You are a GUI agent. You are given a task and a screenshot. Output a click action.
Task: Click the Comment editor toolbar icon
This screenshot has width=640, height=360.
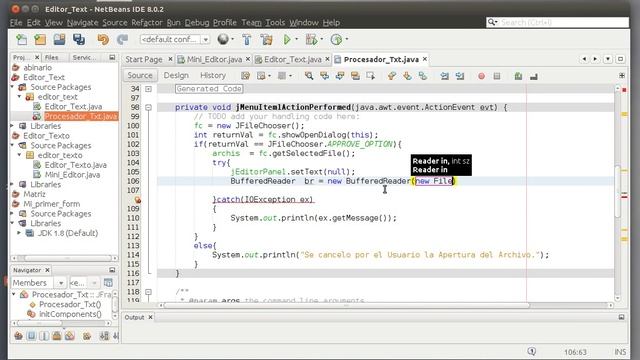pos(518,76)
